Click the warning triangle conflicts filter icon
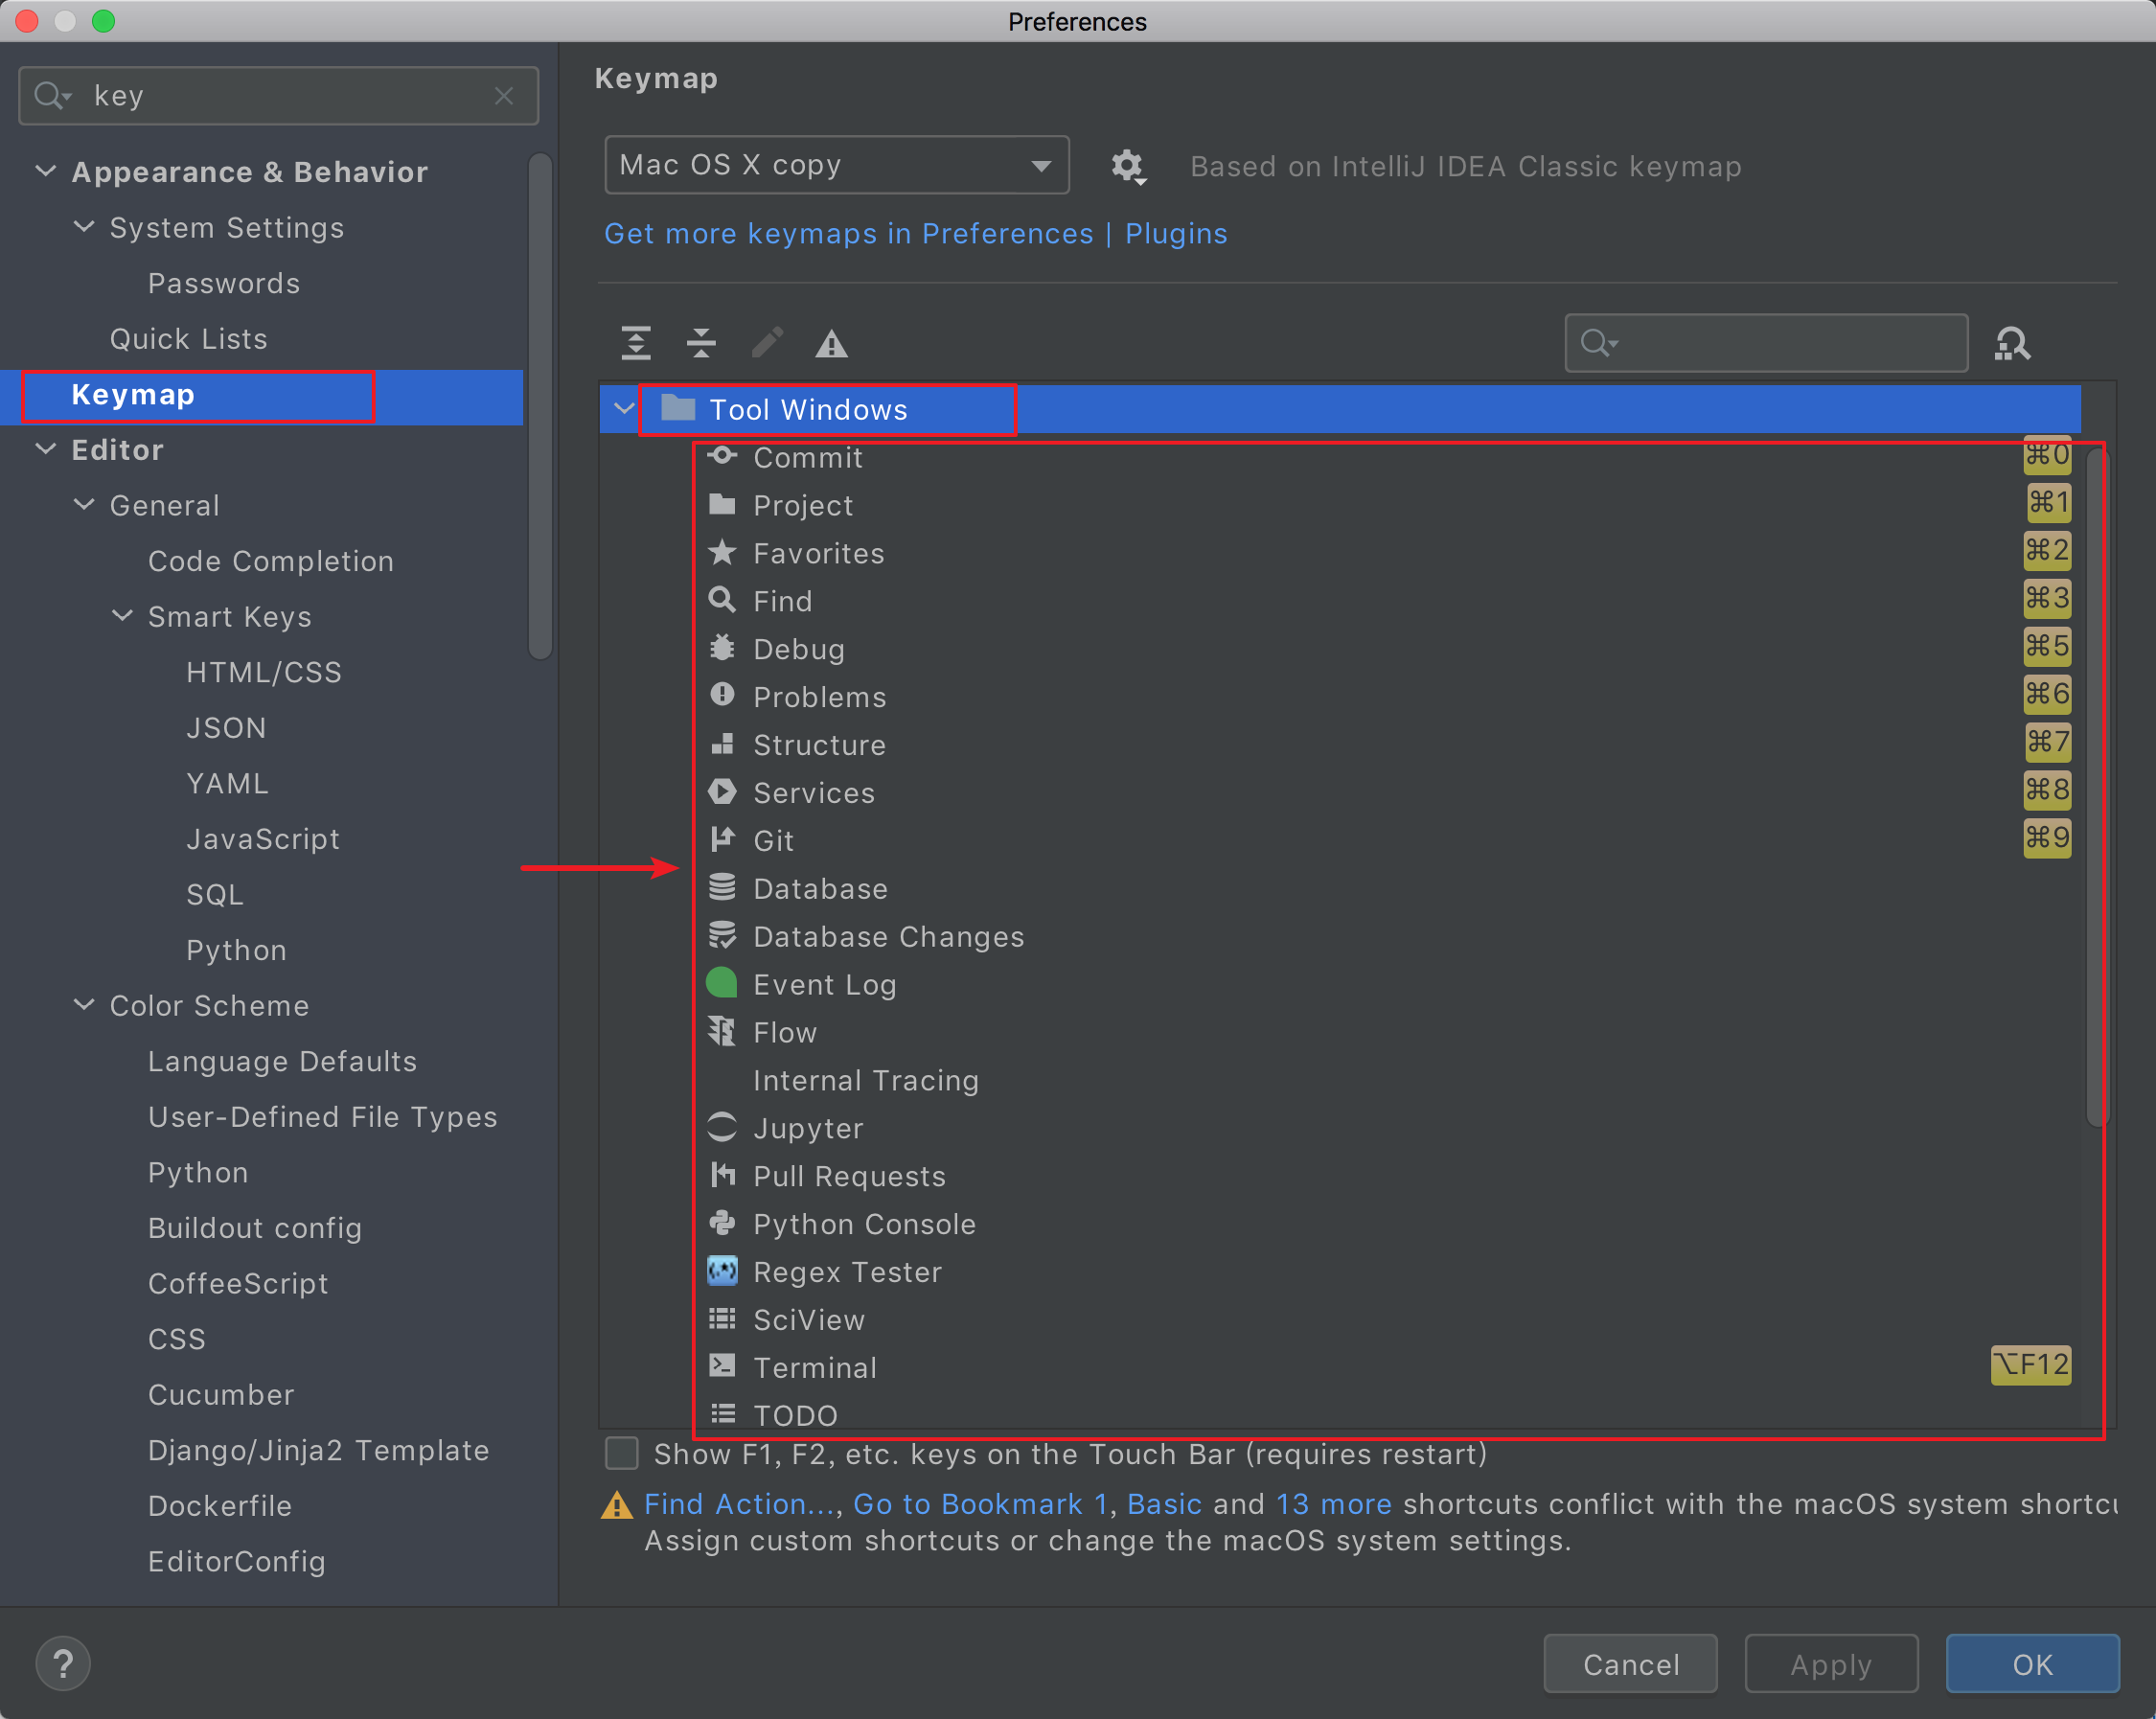 tap(831, 345)
